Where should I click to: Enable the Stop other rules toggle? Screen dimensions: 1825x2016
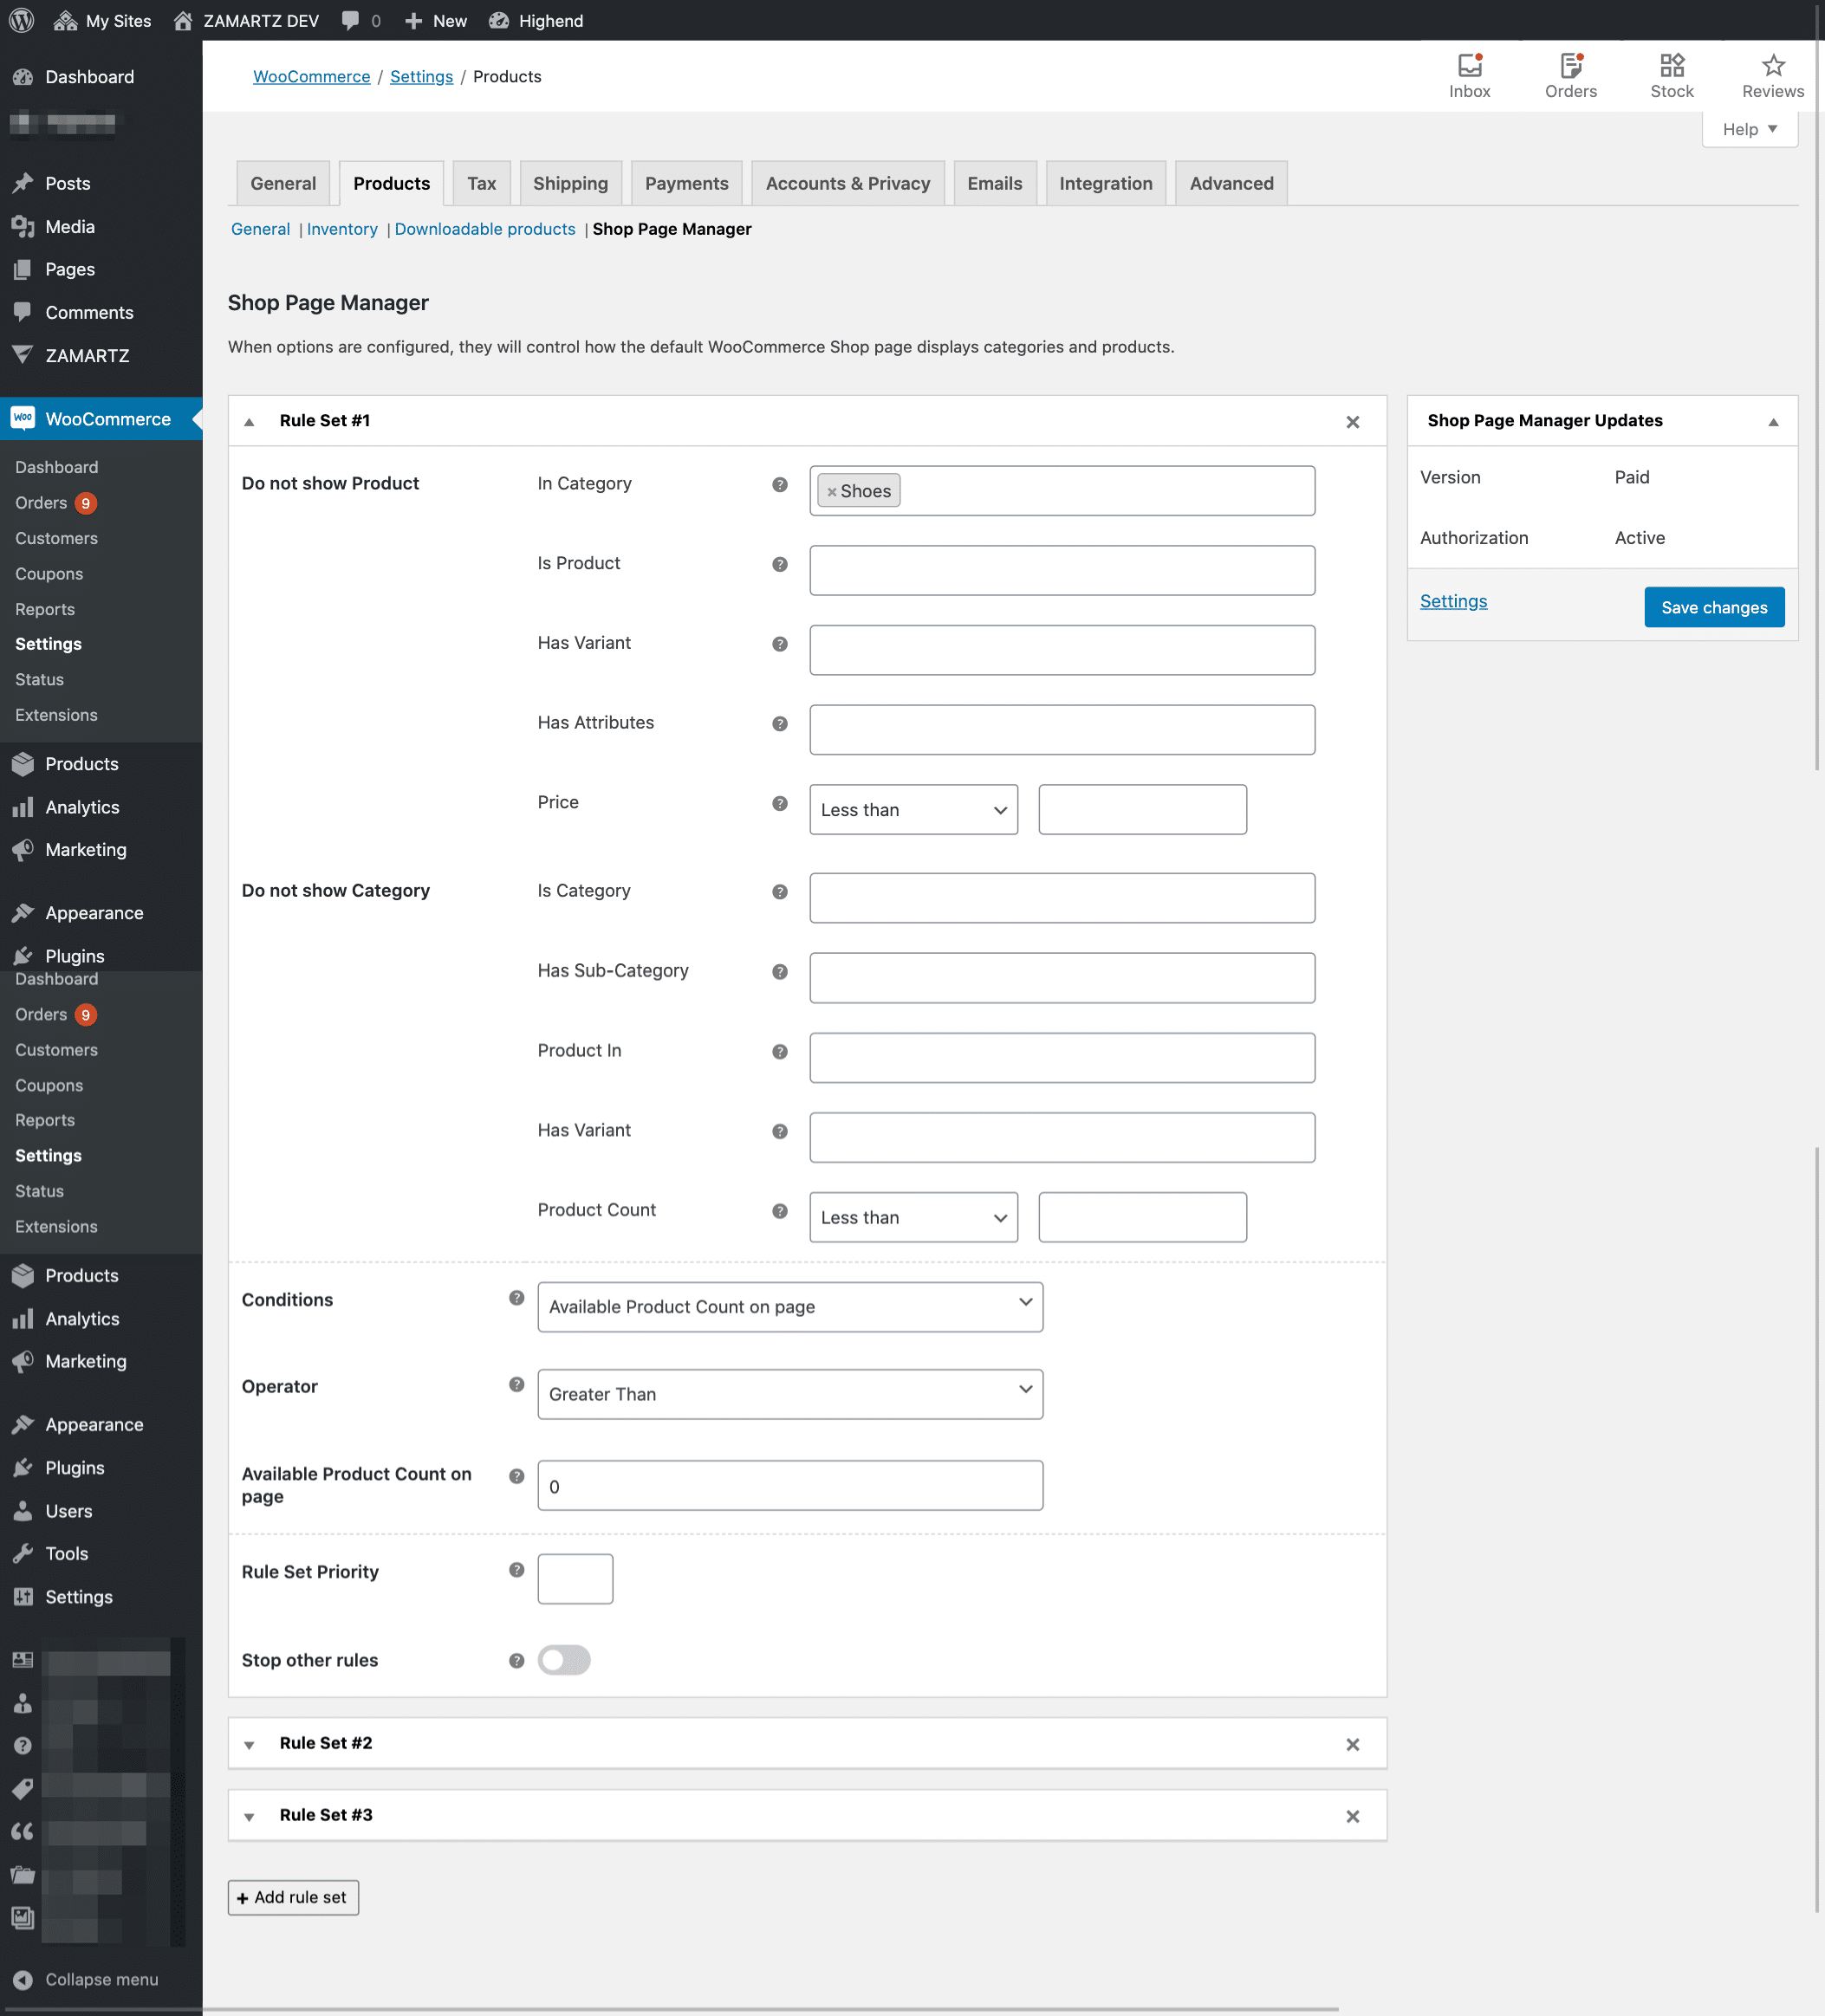point(563,1660)
